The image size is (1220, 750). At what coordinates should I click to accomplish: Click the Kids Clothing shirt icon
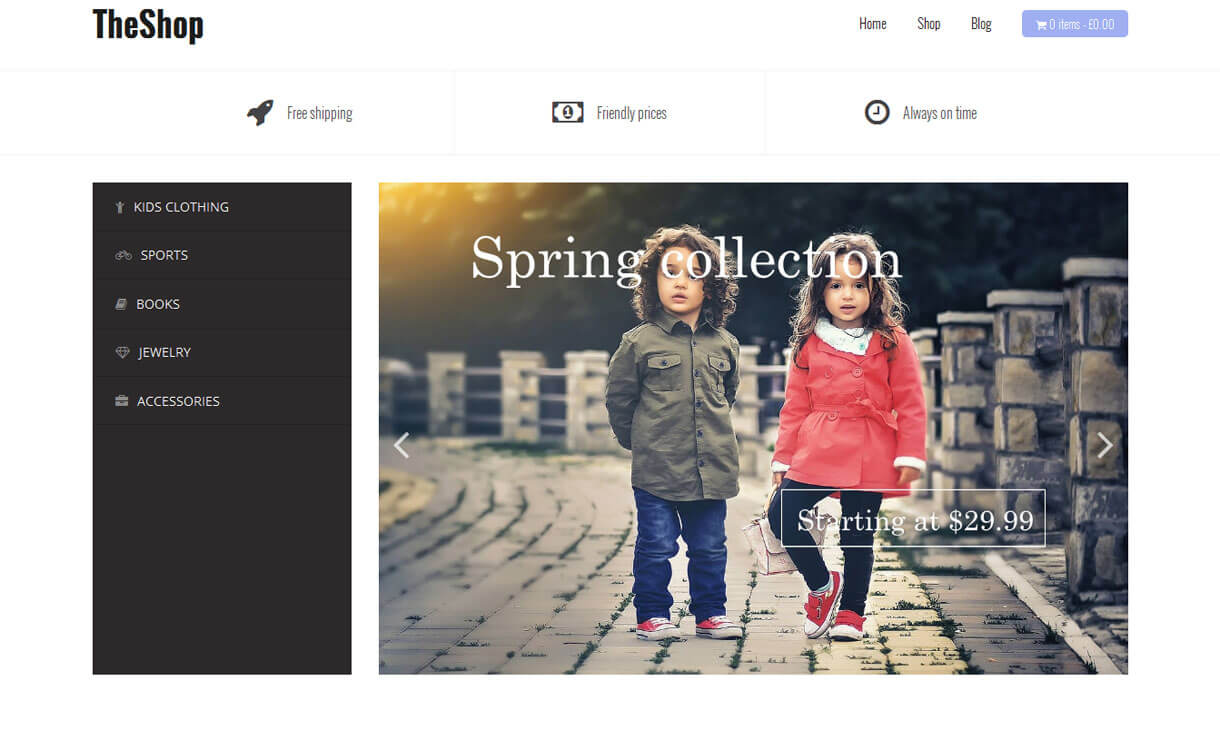pyautogui.click(x=120, y=208)
